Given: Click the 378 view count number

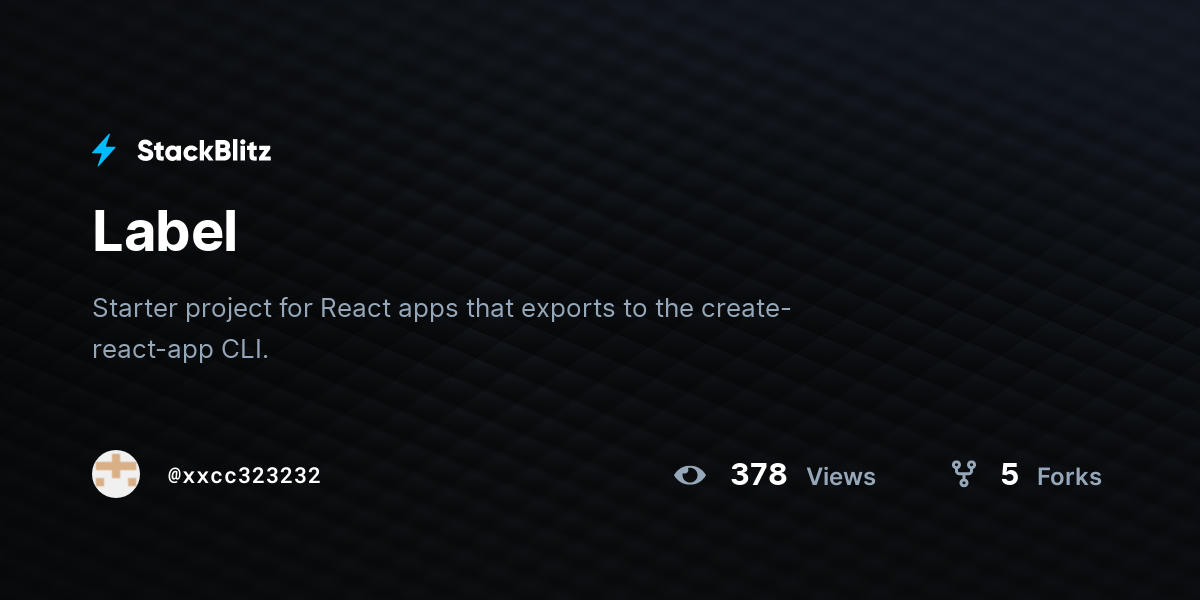Looking at the screenshot, I should (x=759, y=475).
